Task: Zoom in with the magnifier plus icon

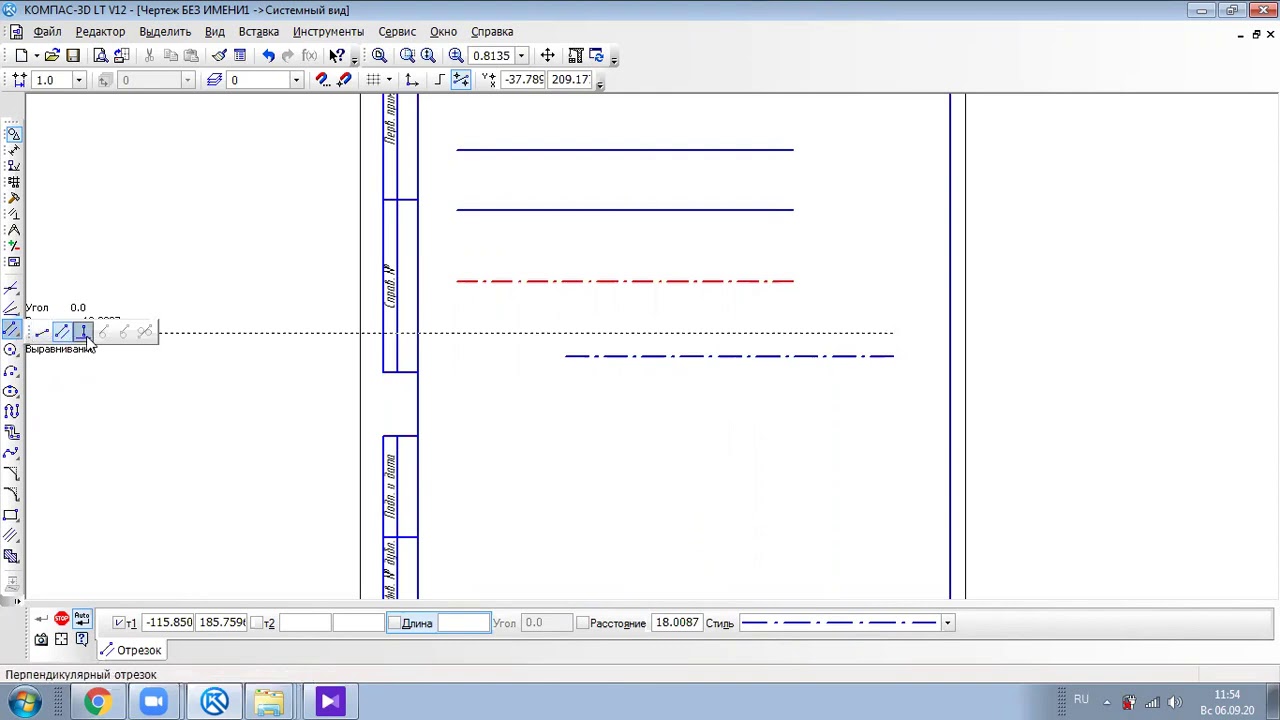Action: tap(456, 55)
